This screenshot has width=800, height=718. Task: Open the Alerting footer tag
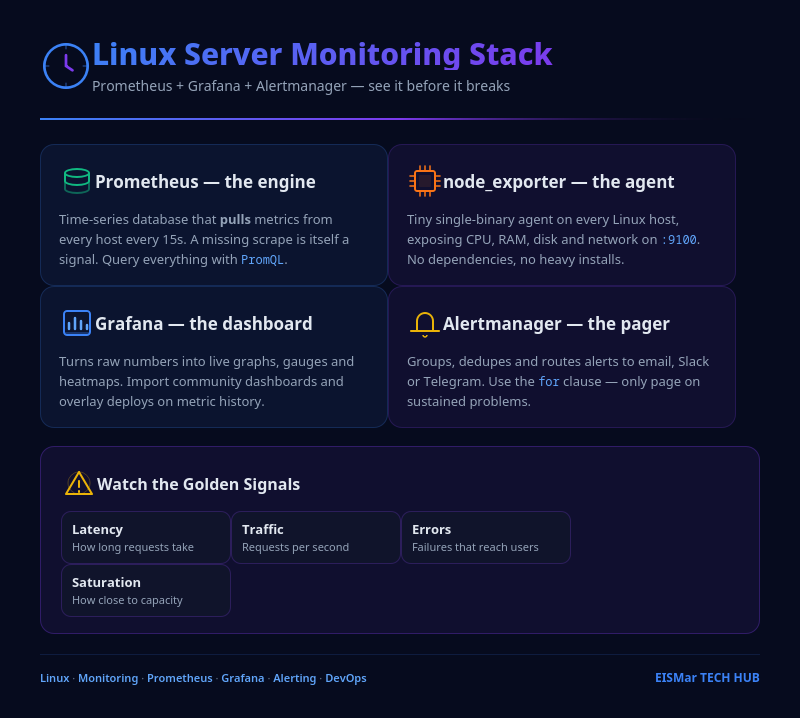pyautogui.click(x=294, y=678)
